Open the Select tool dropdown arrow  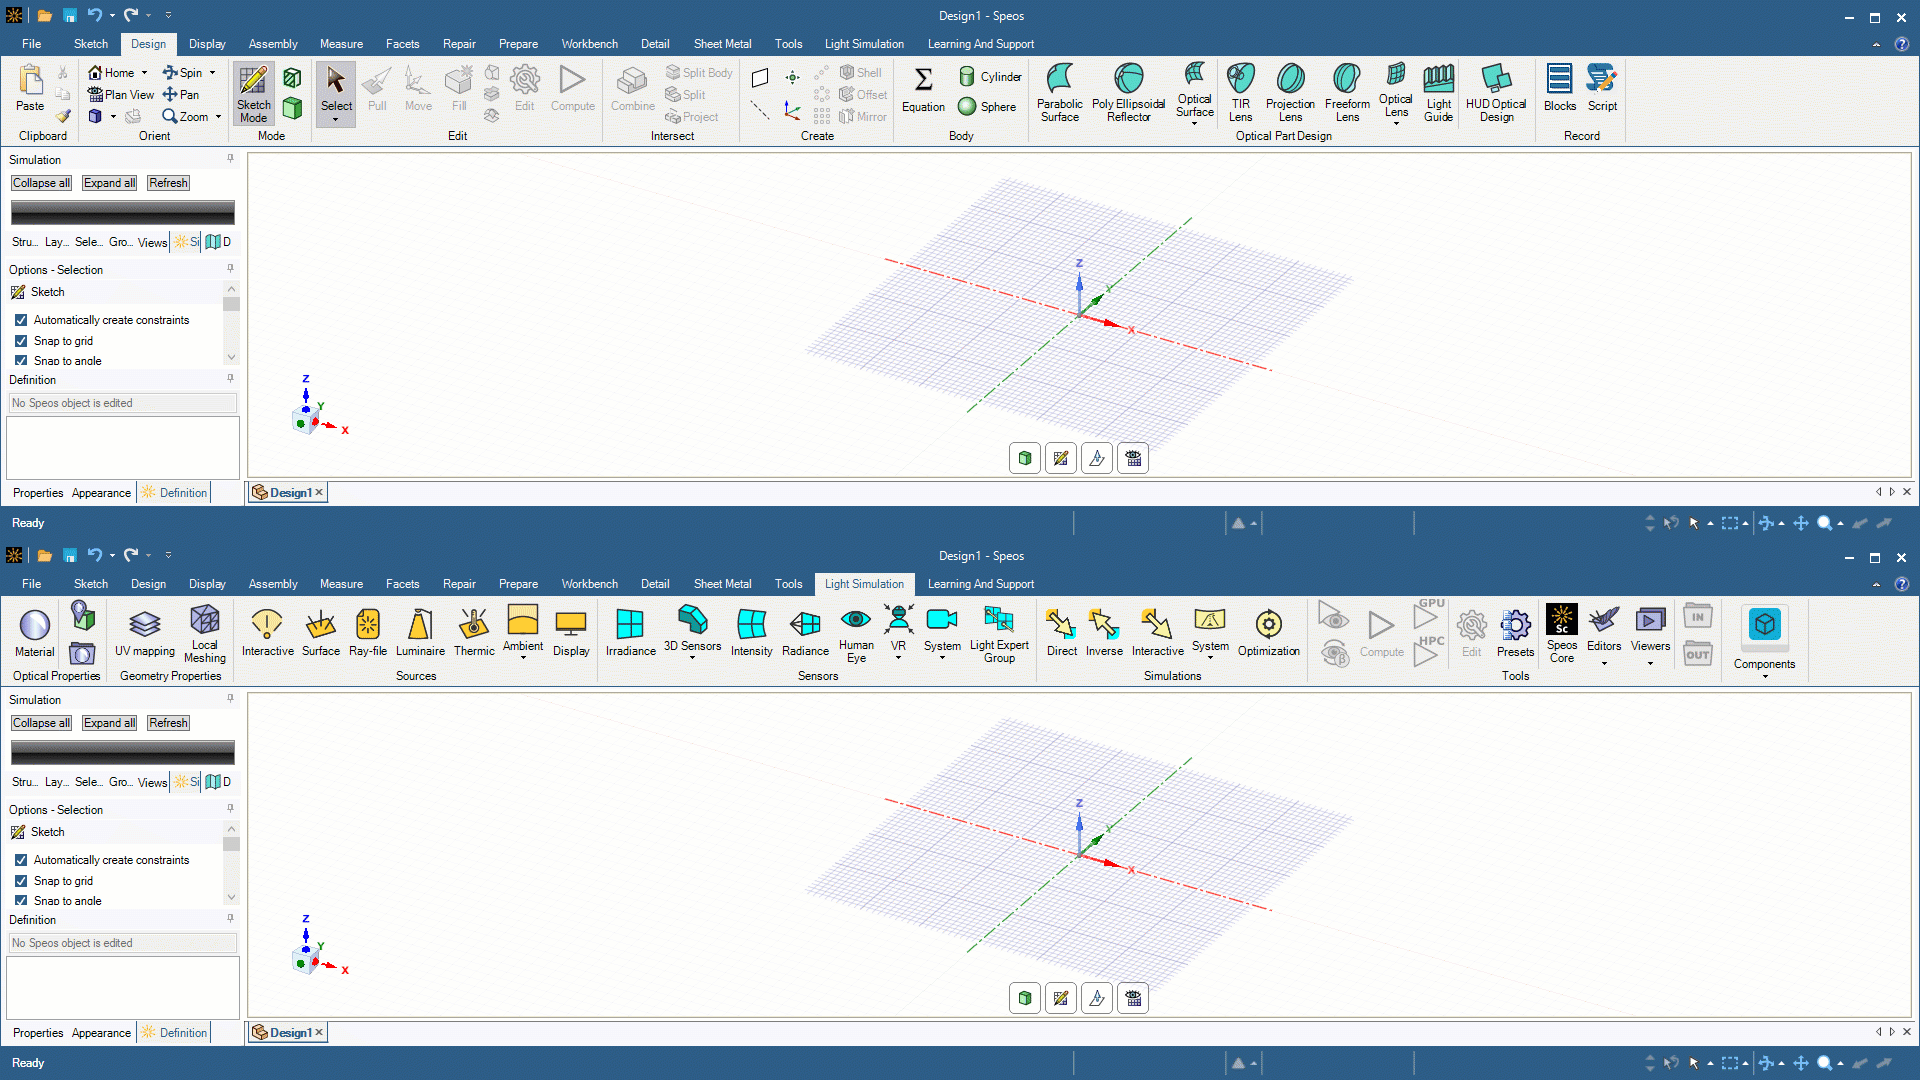pos(336,119)
